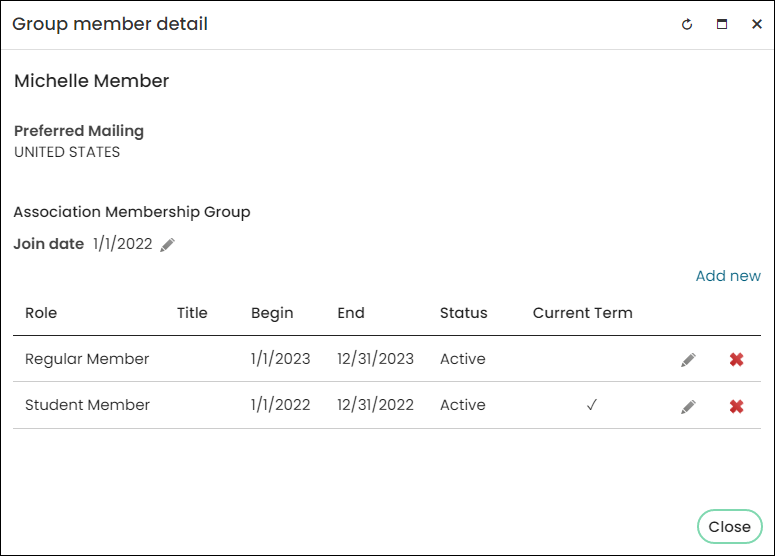Click the Join date value 1/1/2022
This screenshot has width=775, height=556.
[123, 244]
